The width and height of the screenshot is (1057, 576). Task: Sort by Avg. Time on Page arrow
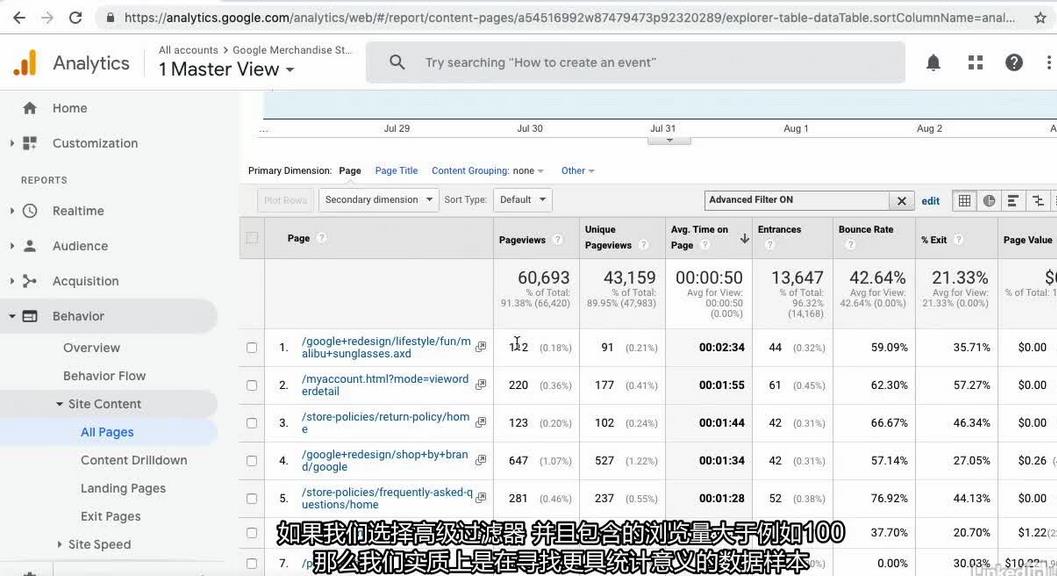[x=744, y=238]
